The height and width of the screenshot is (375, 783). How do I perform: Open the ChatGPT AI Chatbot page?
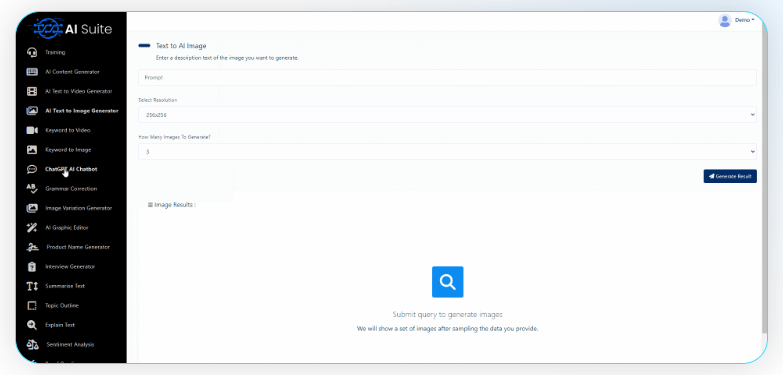[x=71, y=169]
